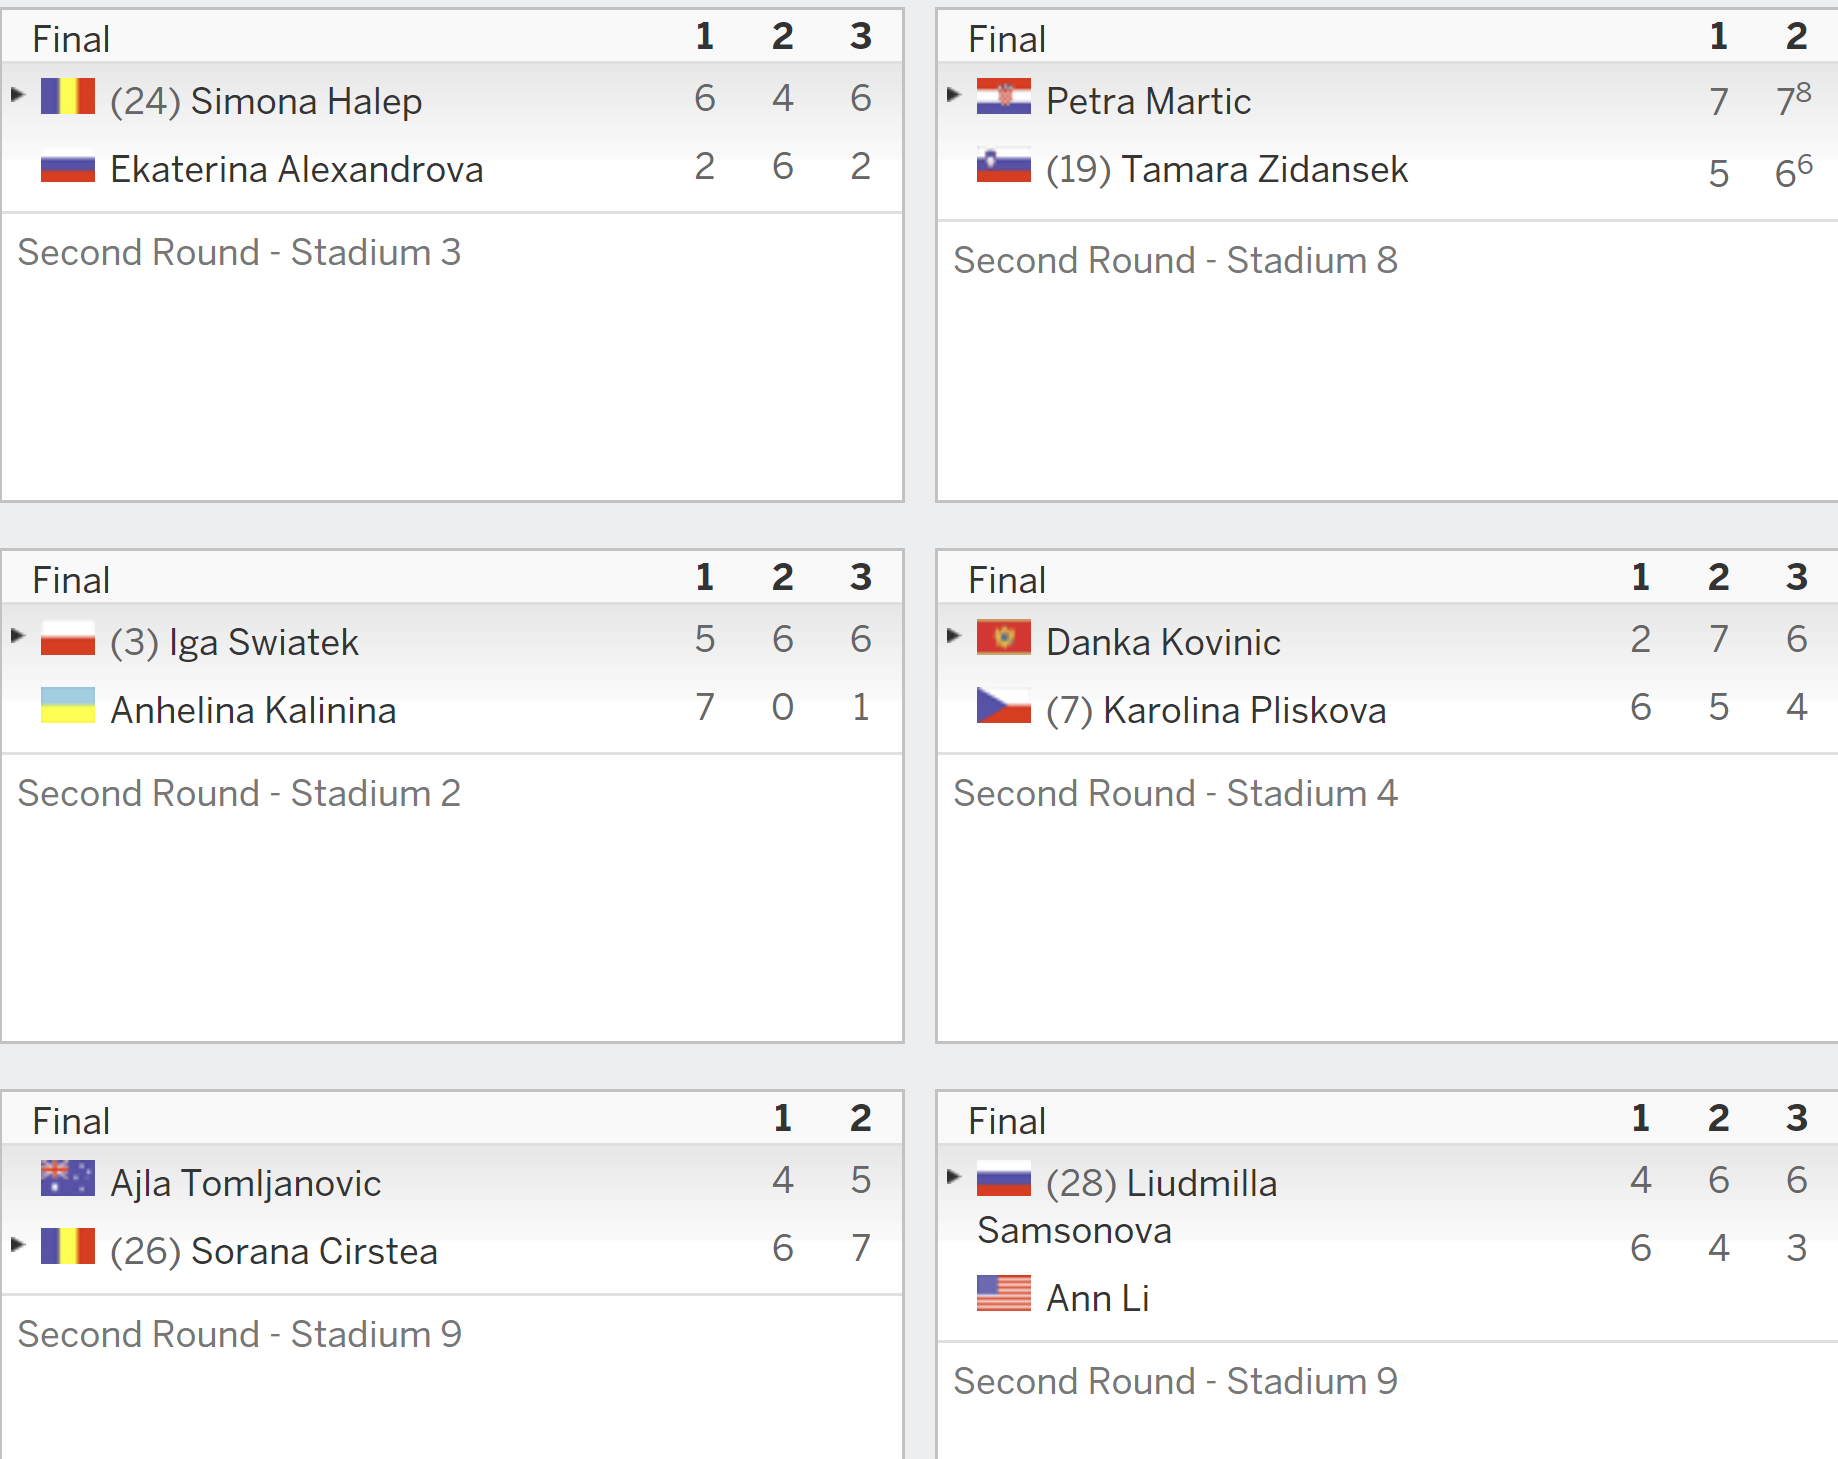1838x1459 pixels.
Task: Select Iga Swiatek's name
Action: [264, 642]
